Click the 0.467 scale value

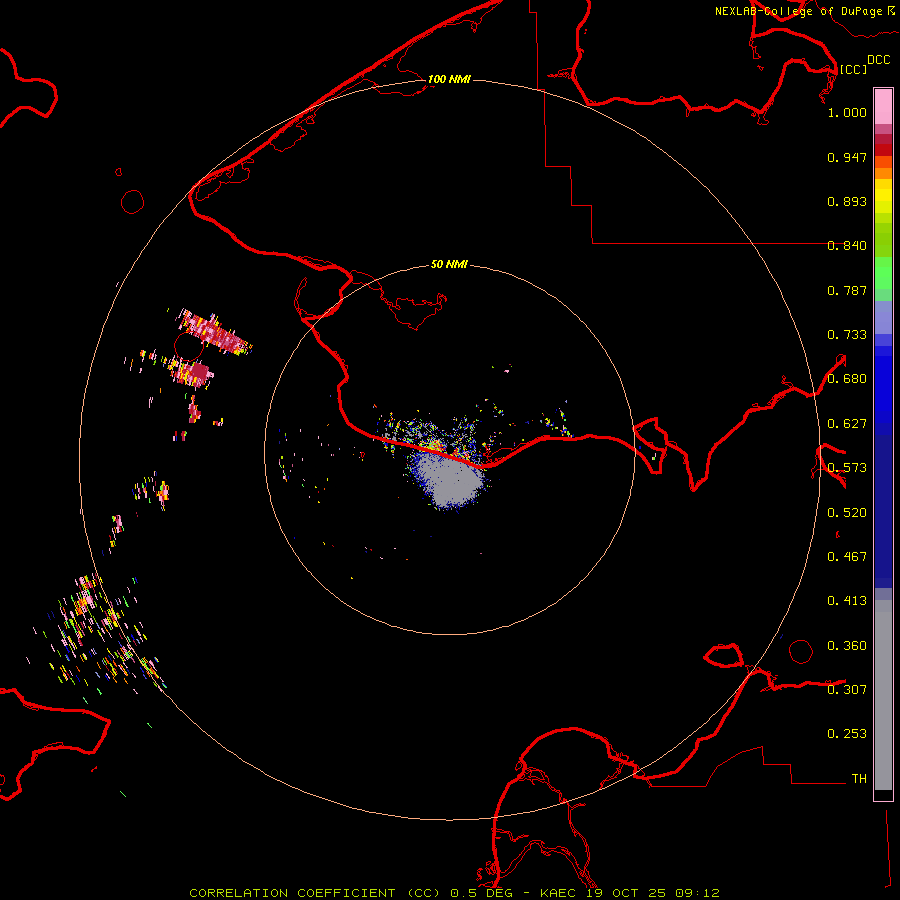coord(847,557)
